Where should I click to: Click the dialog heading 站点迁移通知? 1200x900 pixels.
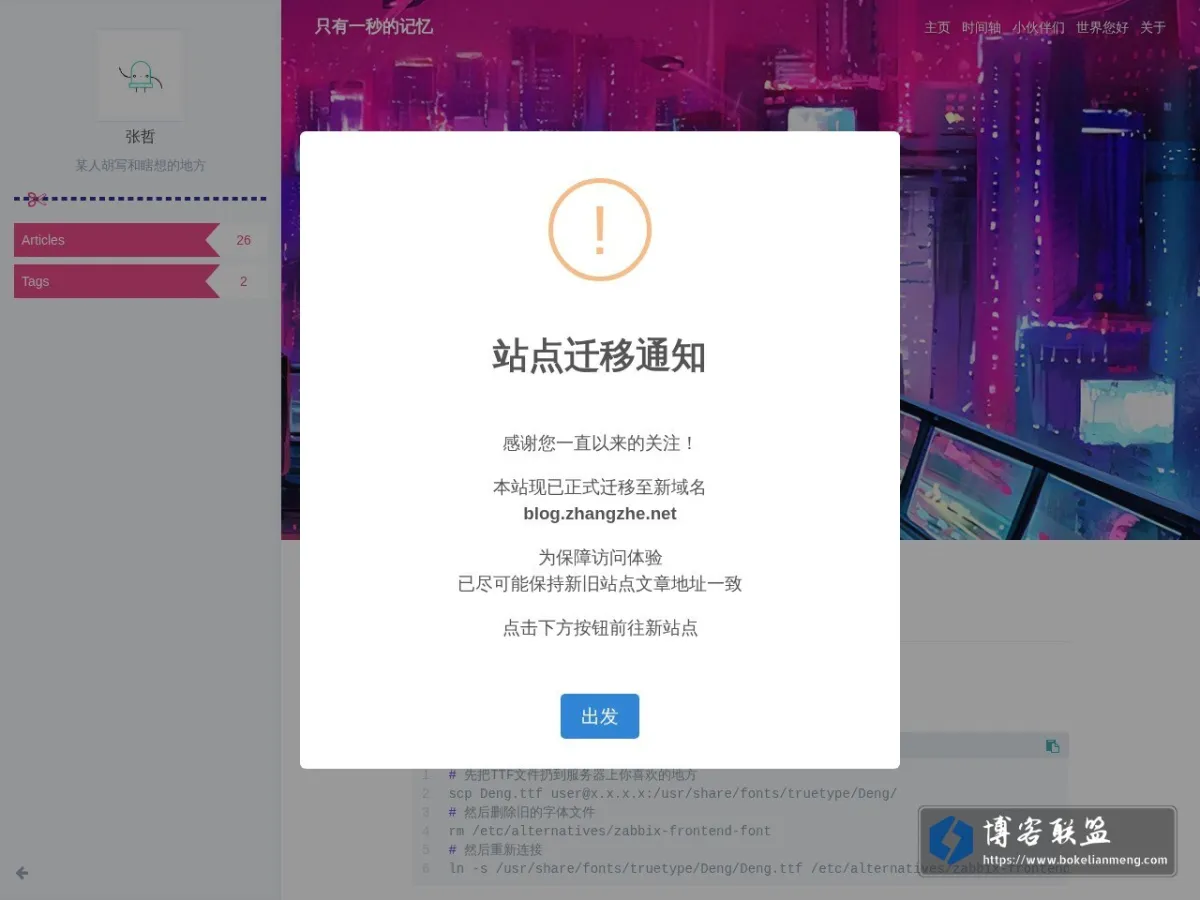599,356
